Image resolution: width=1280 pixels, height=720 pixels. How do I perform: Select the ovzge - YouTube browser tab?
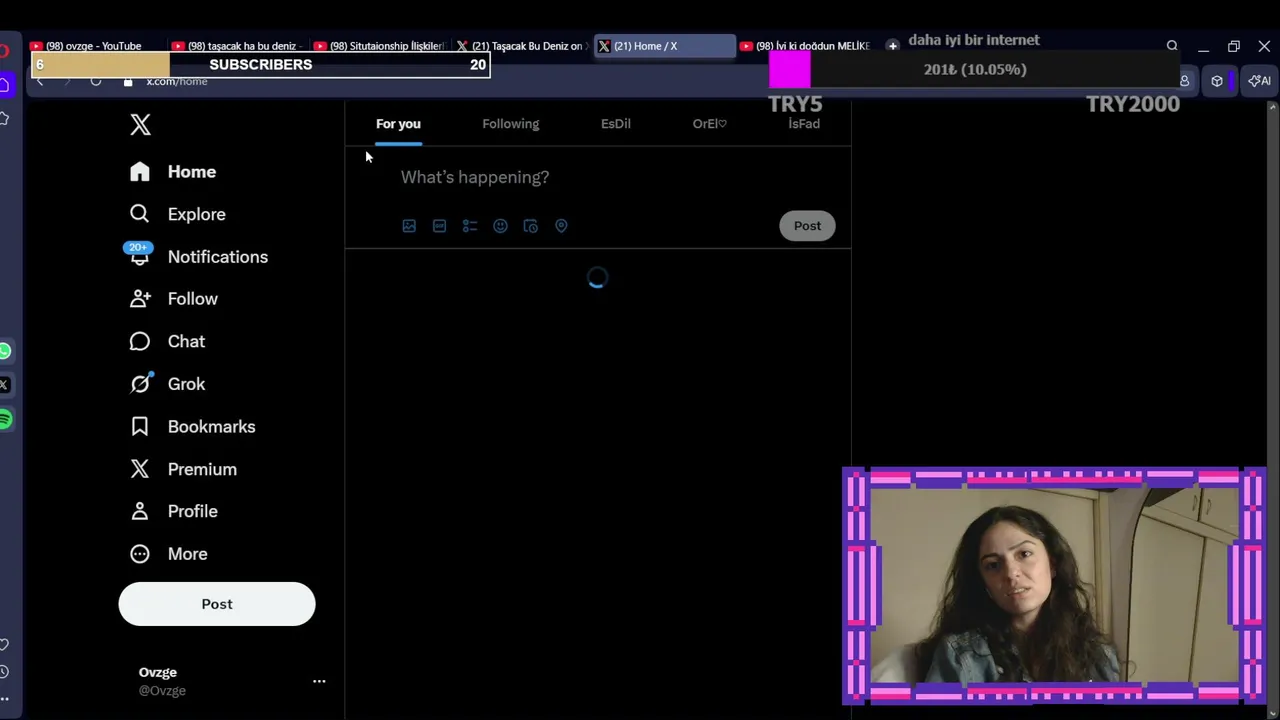point(94,46)
